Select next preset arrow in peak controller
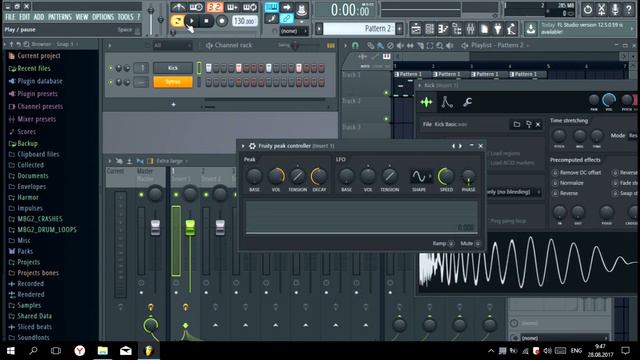Screen dimensions: 640x360 [x=461, y=146]
